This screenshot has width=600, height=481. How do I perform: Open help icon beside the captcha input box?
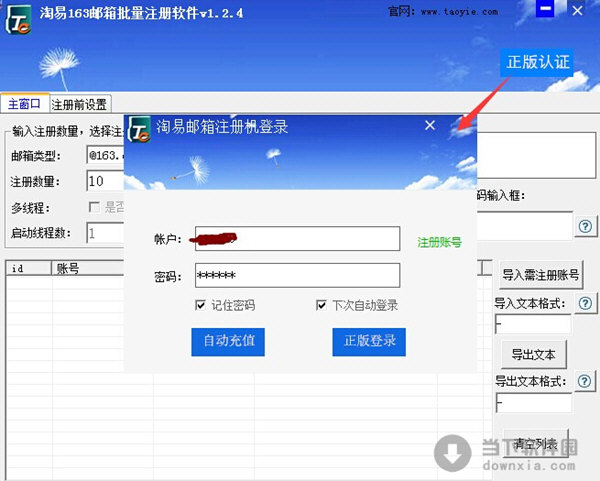pos(585,227)
